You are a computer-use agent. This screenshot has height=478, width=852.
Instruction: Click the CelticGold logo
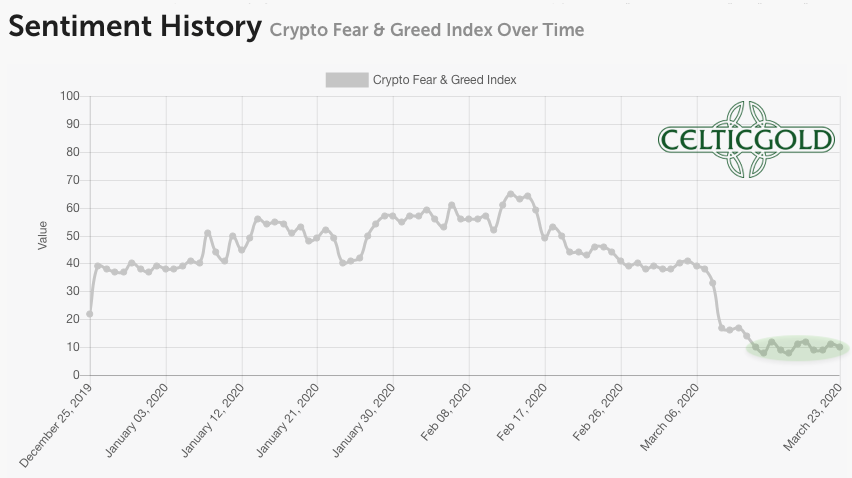pos(746,139)
